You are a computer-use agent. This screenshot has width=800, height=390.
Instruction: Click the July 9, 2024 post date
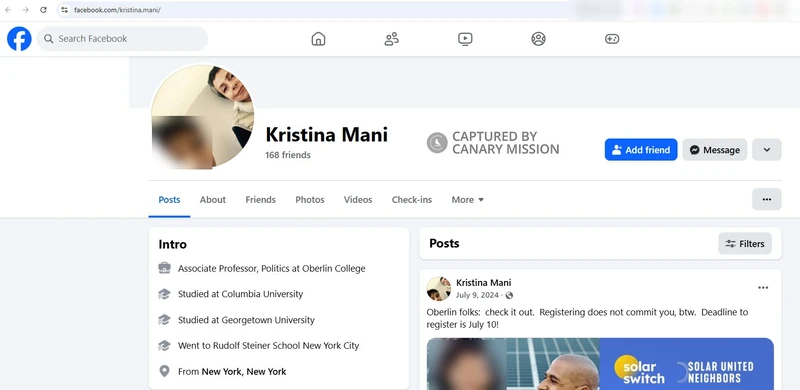[478, 296]
